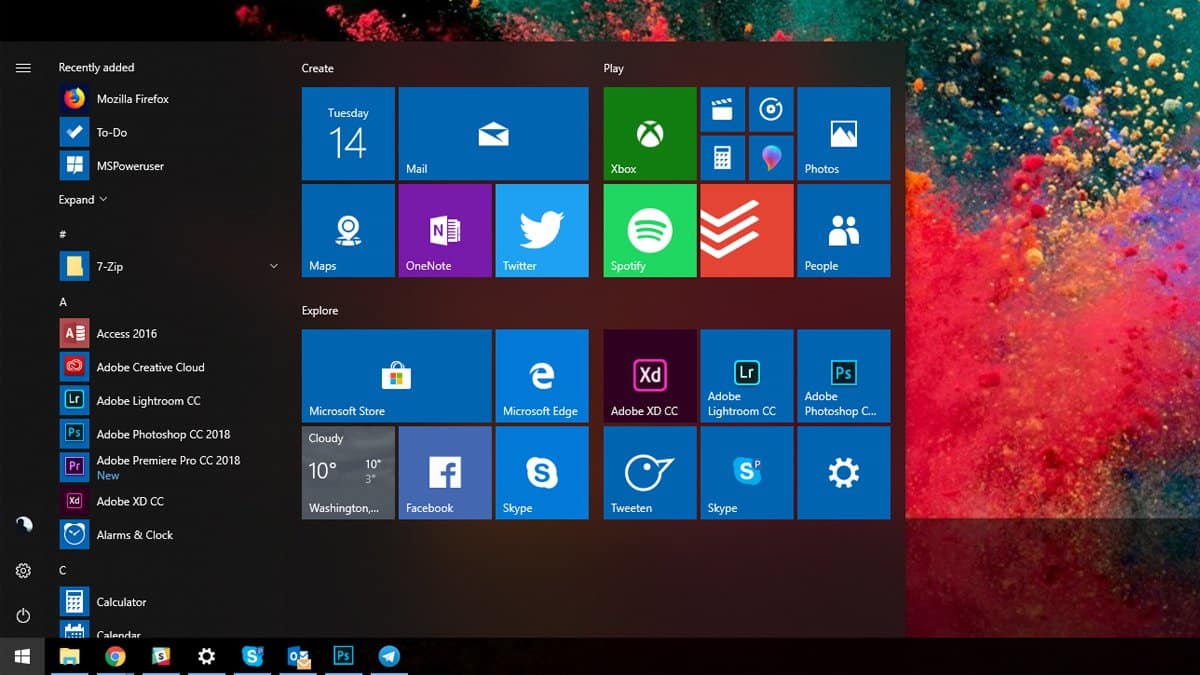Screen dimensions: 1200x675
Task: Open the Microsoft Edge tile
Action: pos(541,375)
